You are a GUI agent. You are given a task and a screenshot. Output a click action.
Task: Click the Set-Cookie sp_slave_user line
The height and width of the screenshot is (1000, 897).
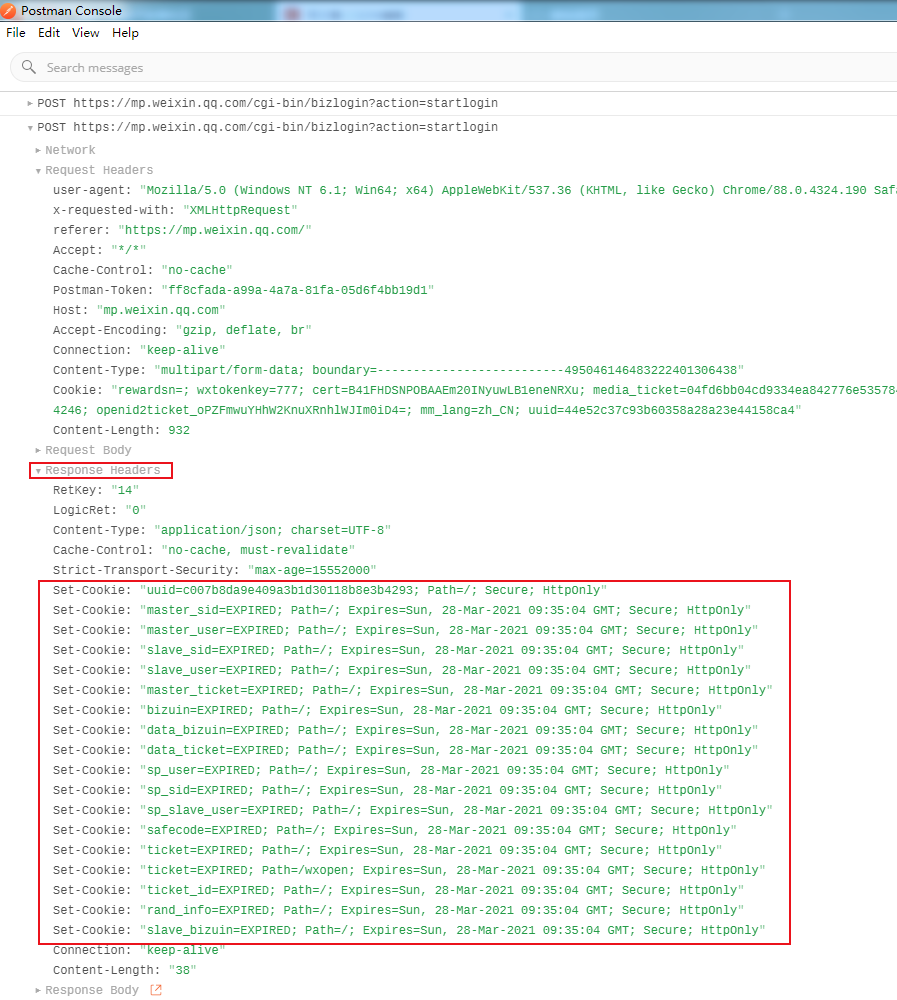click(x=413, y=810)
